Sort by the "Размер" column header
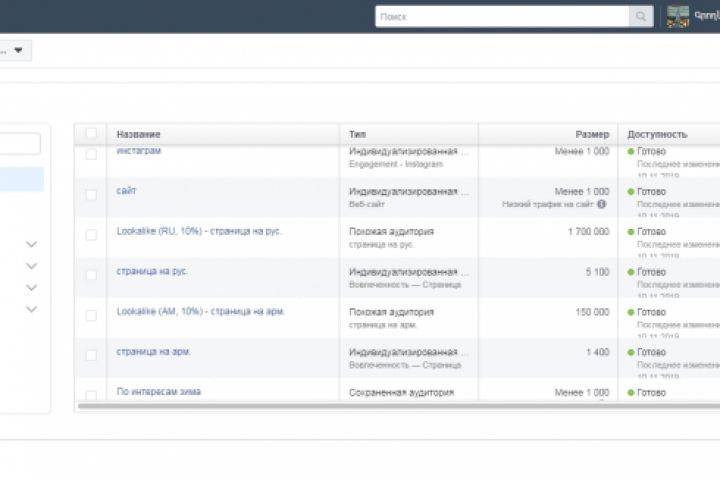This screenshot has width=720, height=480. click(x=591, y=134)
